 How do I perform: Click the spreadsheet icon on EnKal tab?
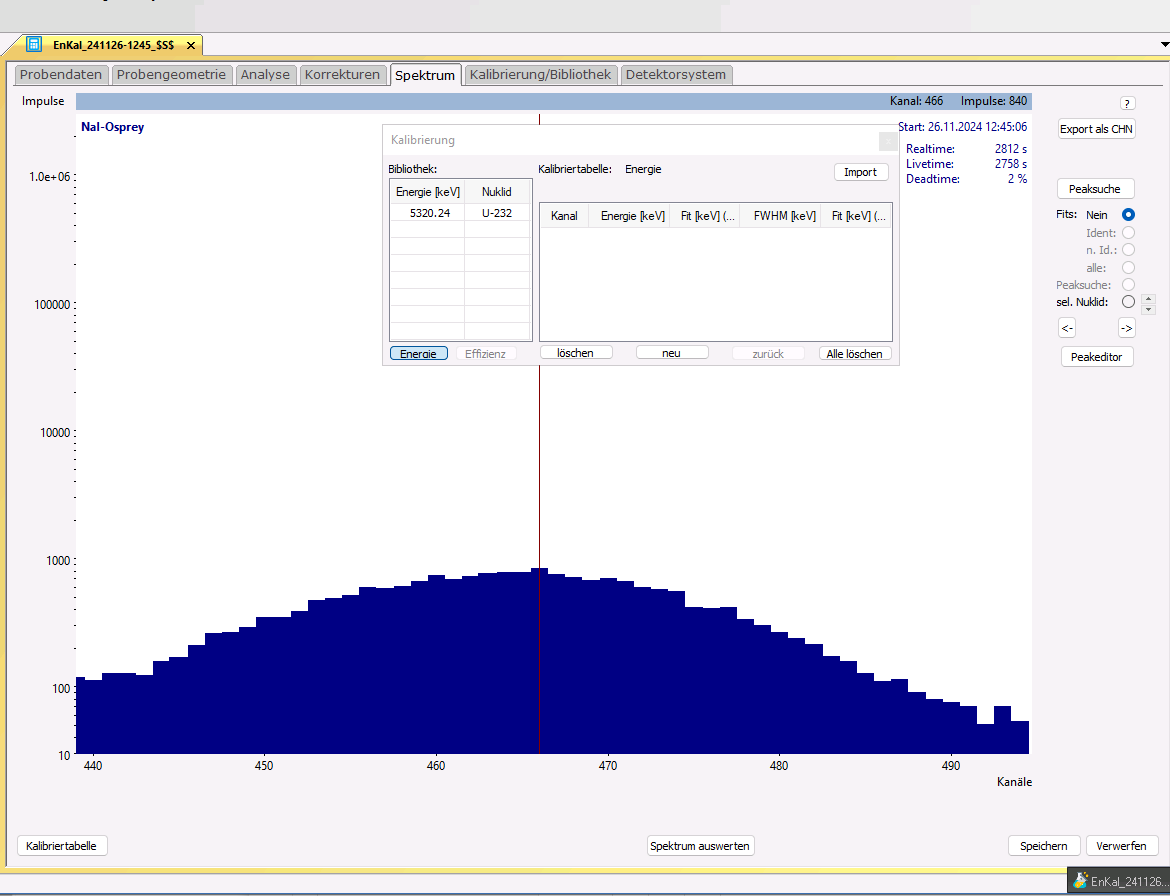(34, 44)
